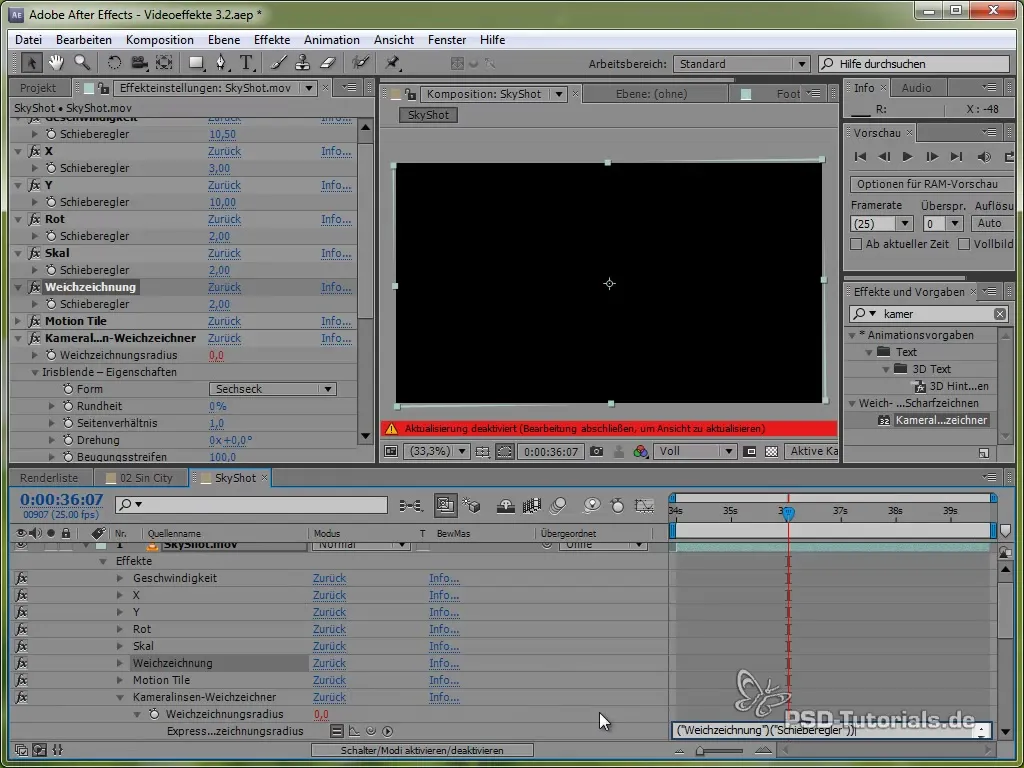Collapse the Irisblende – Eigenschaften group

tap(35, 372)
